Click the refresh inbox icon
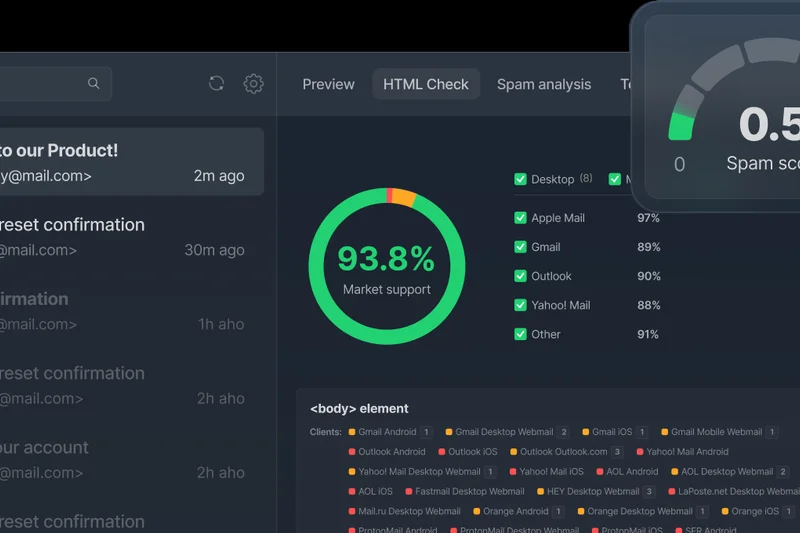The height and width of the screenshot is (533, 800). [x=216, y=84]
